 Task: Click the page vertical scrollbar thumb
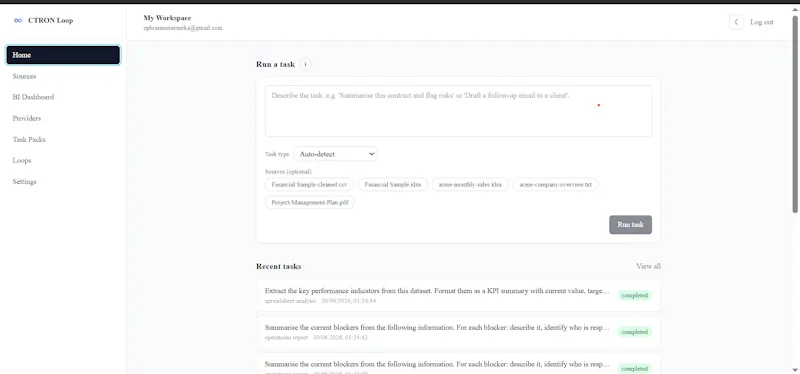(x=795, y=114)
